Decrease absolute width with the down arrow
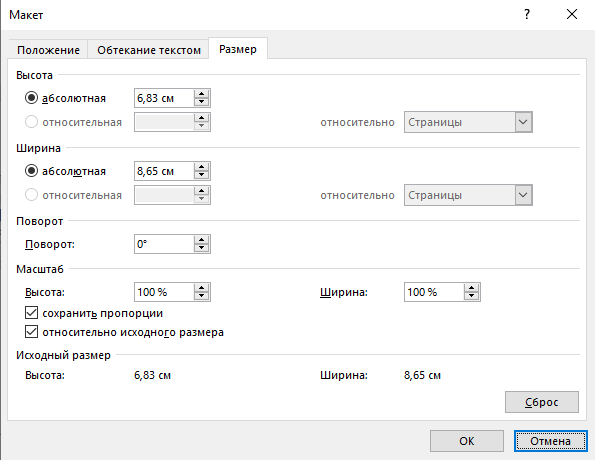Image resolution: width=595 pixels, height=460 pixels. point(201,175)
